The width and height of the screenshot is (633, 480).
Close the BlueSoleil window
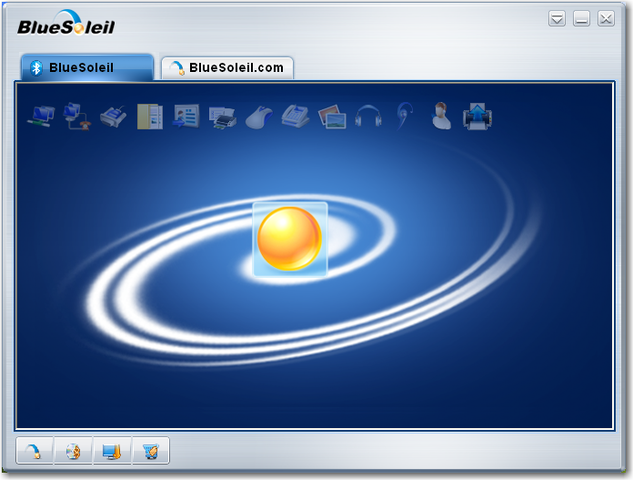tap(606, 19)
